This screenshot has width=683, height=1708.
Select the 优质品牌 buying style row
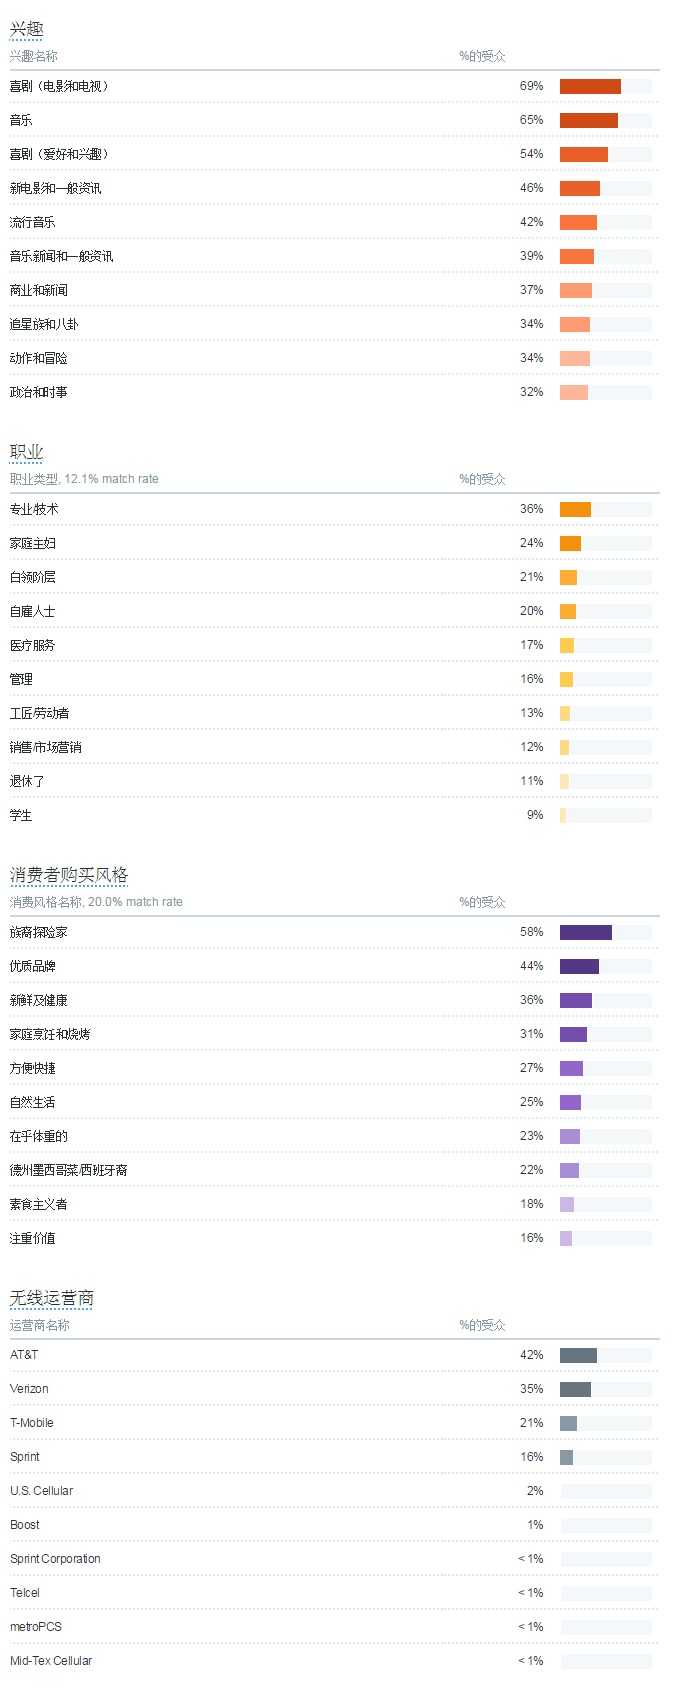[x=33, y=967]
